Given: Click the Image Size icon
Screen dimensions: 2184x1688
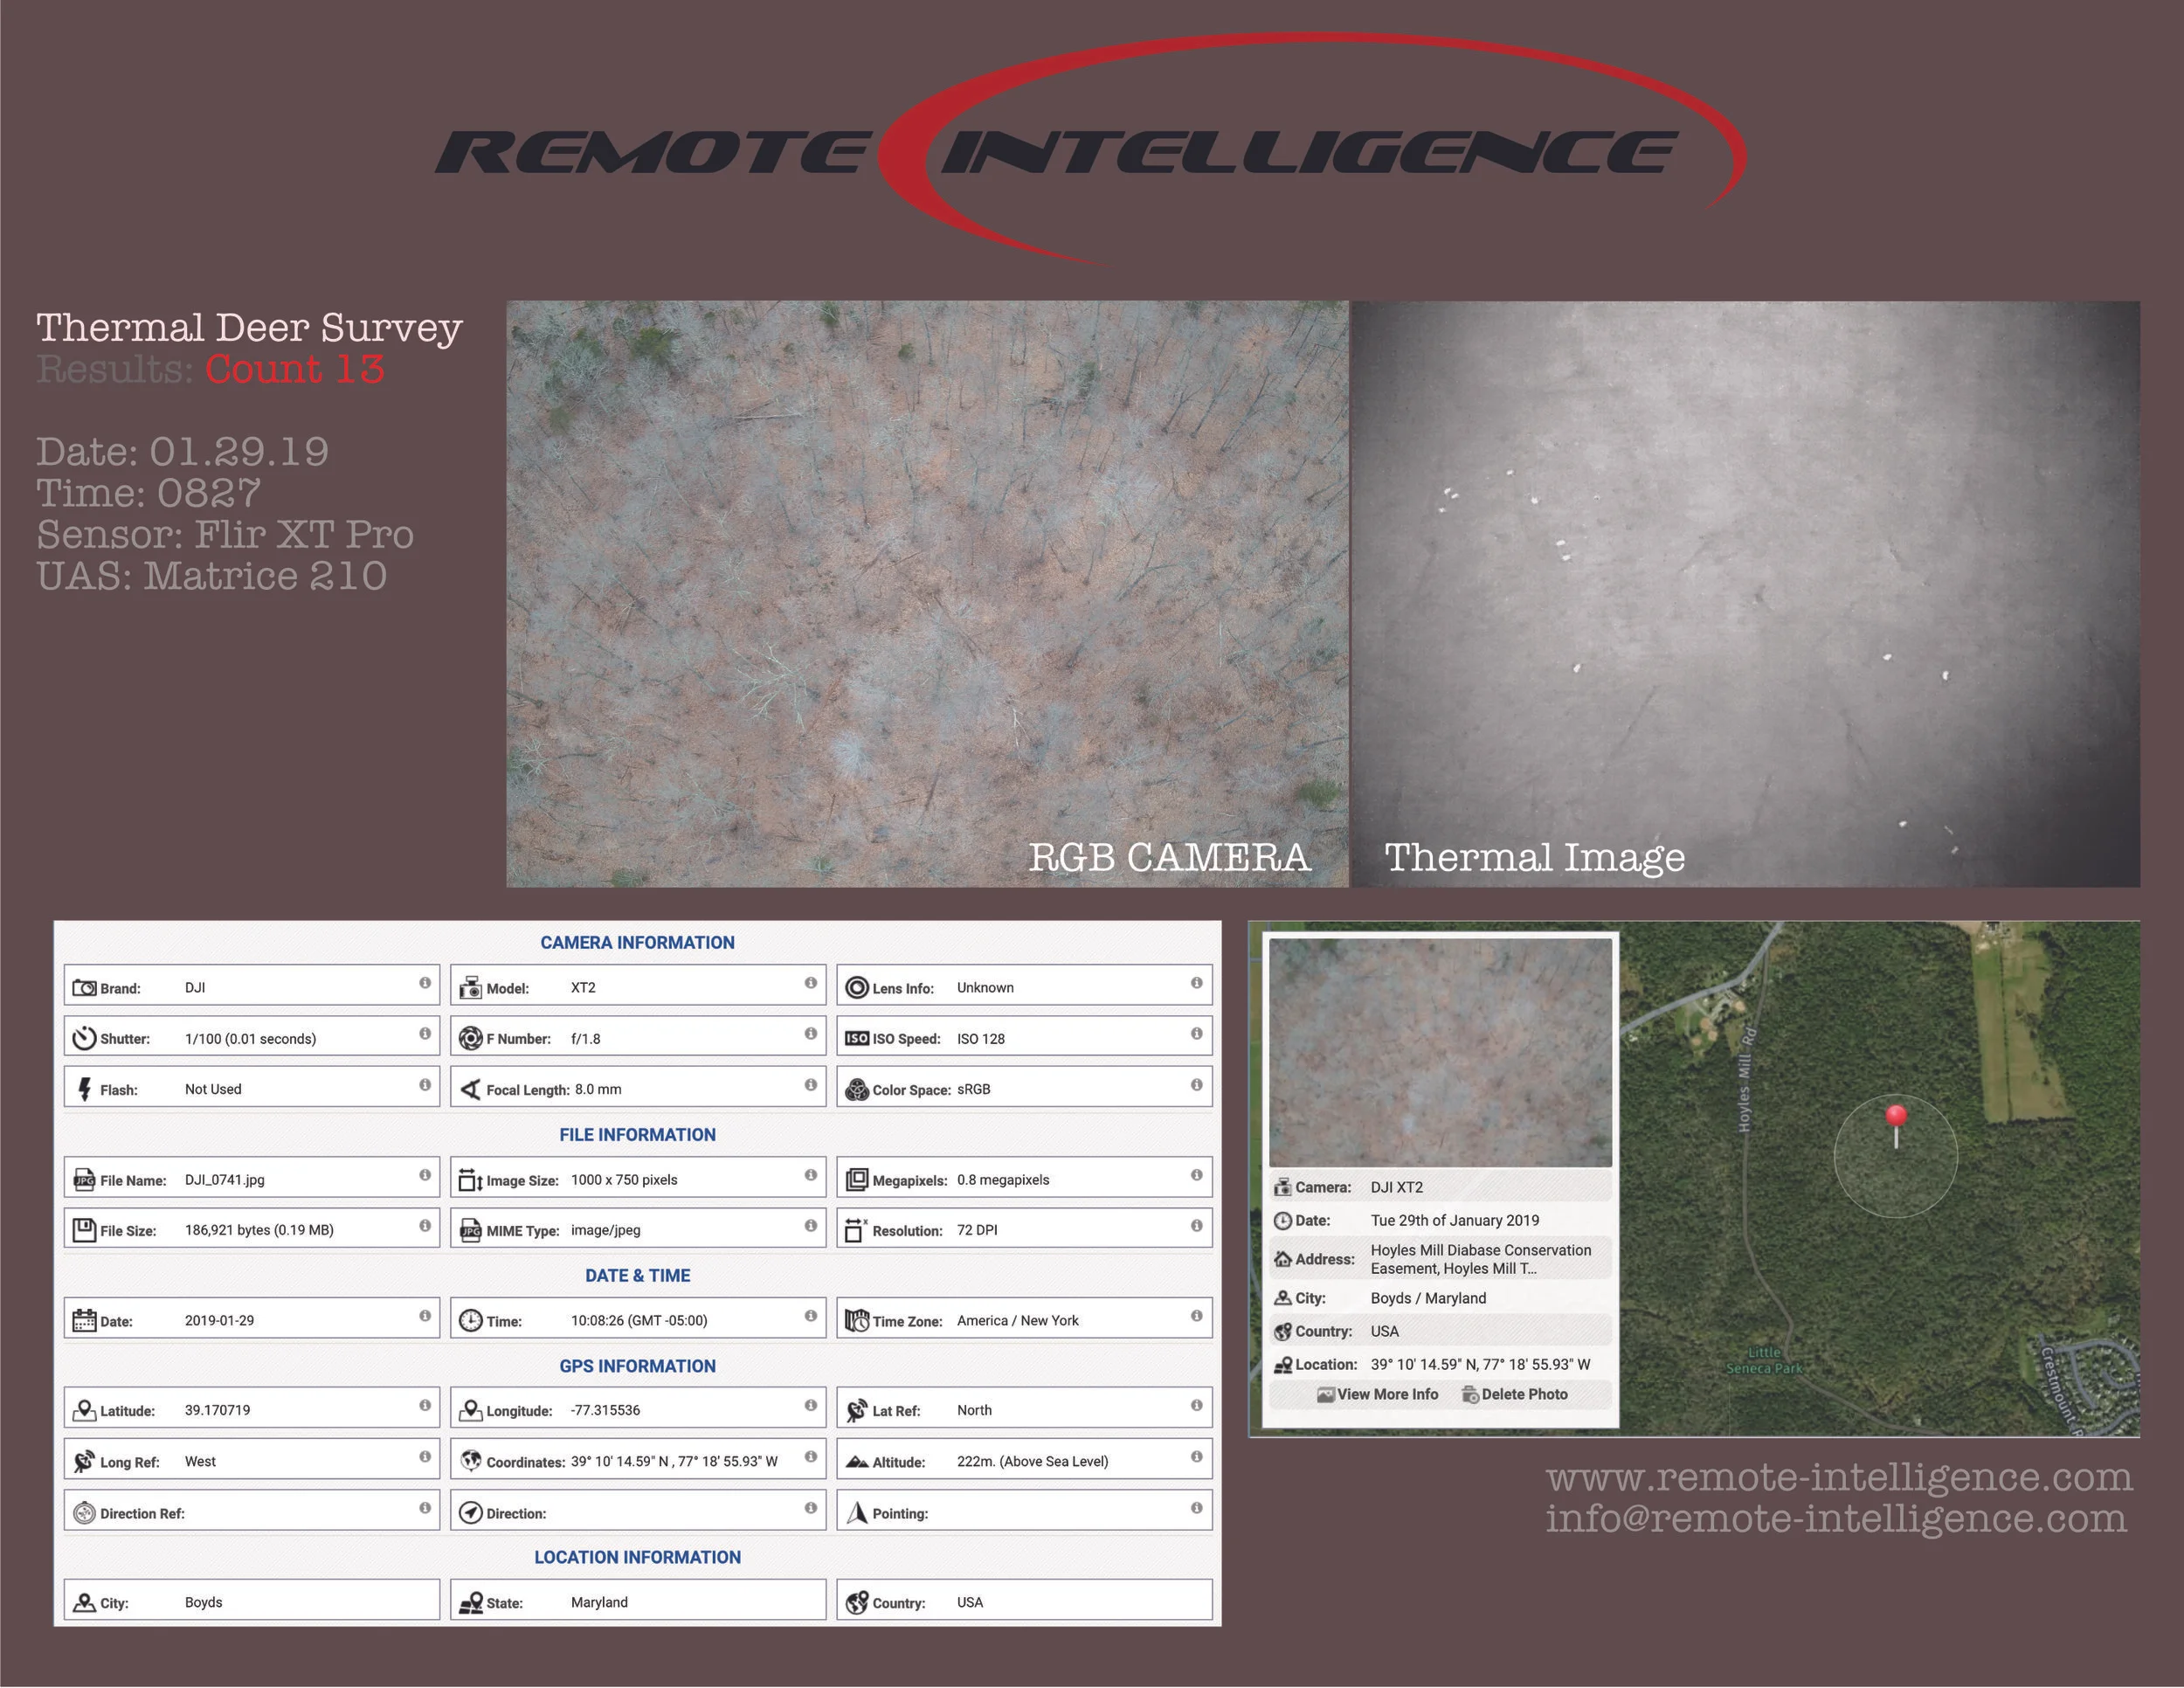Looking at the screenshot, I should [x=470, y=1180].
